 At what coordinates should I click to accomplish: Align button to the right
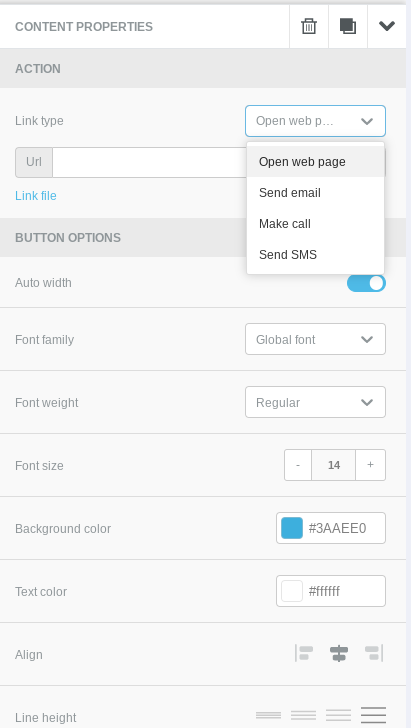374,653
